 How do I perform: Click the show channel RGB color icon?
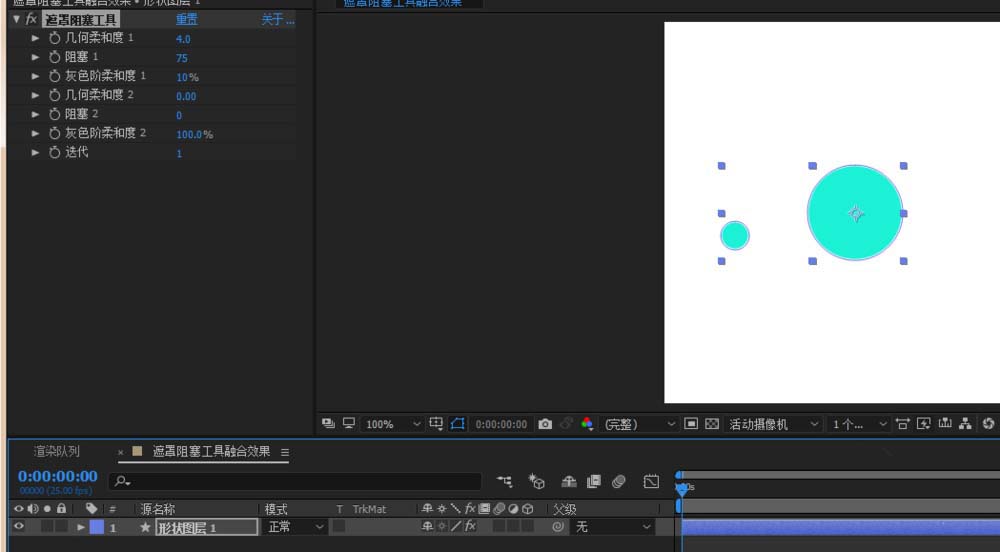[x=588, y=424]
